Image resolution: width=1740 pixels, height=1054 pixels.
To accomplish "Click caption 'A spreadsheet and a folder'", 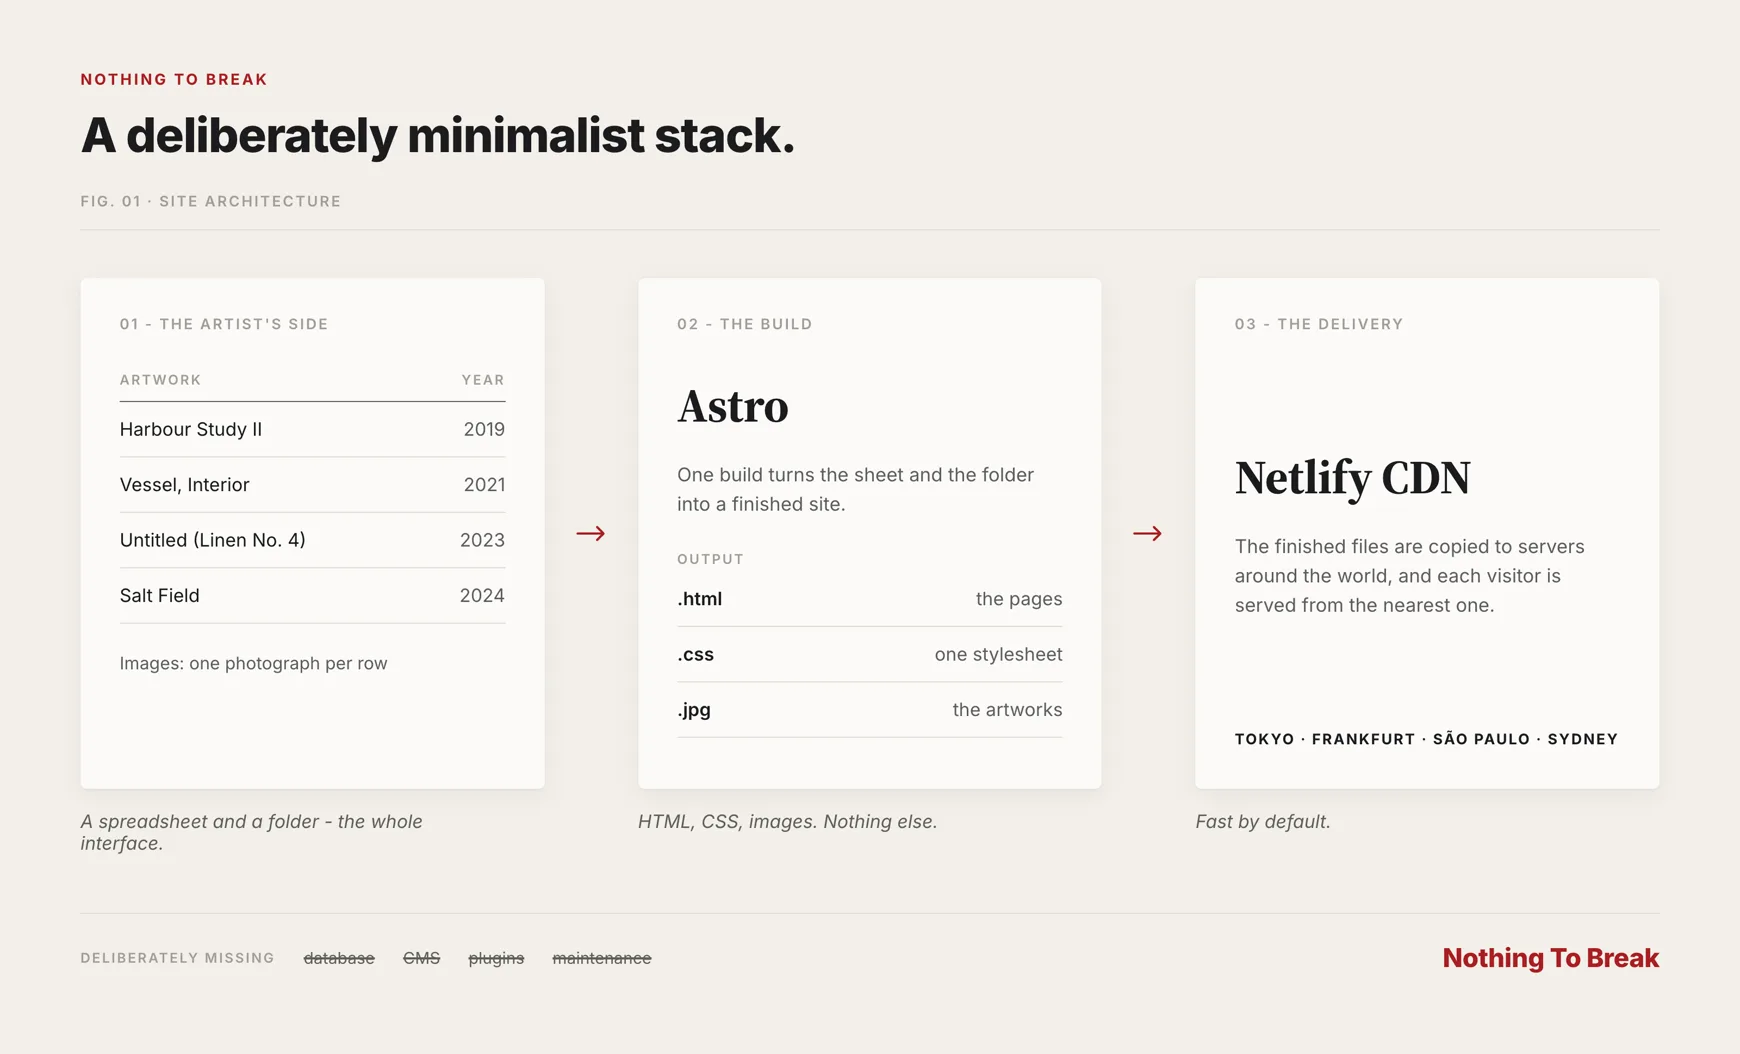I will [251, 832].
